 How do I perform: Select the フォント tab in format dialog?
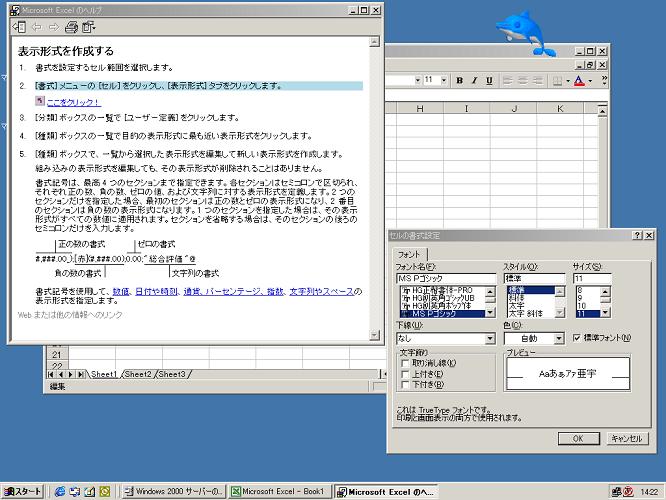pyautogui.click(x=409, y=254)
